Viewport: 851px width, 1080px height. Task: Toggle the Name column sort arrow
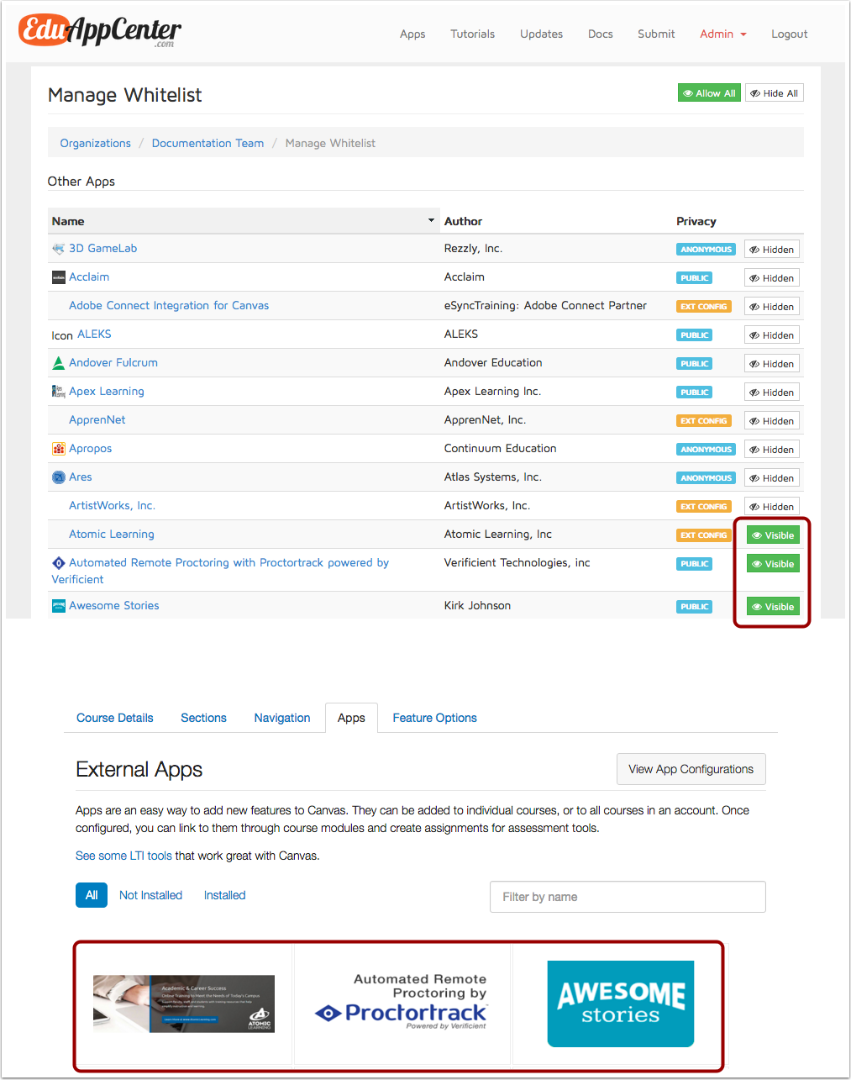pyautogui.click(x=431, y=220)
